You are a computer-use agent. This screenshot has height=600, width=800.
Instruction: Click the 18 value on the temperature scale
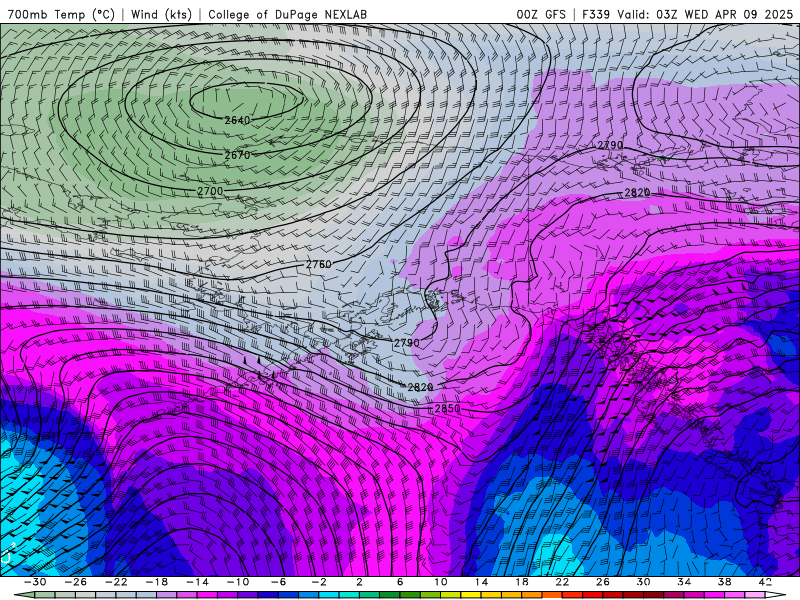pyautogui.click(x=521, y=582)
